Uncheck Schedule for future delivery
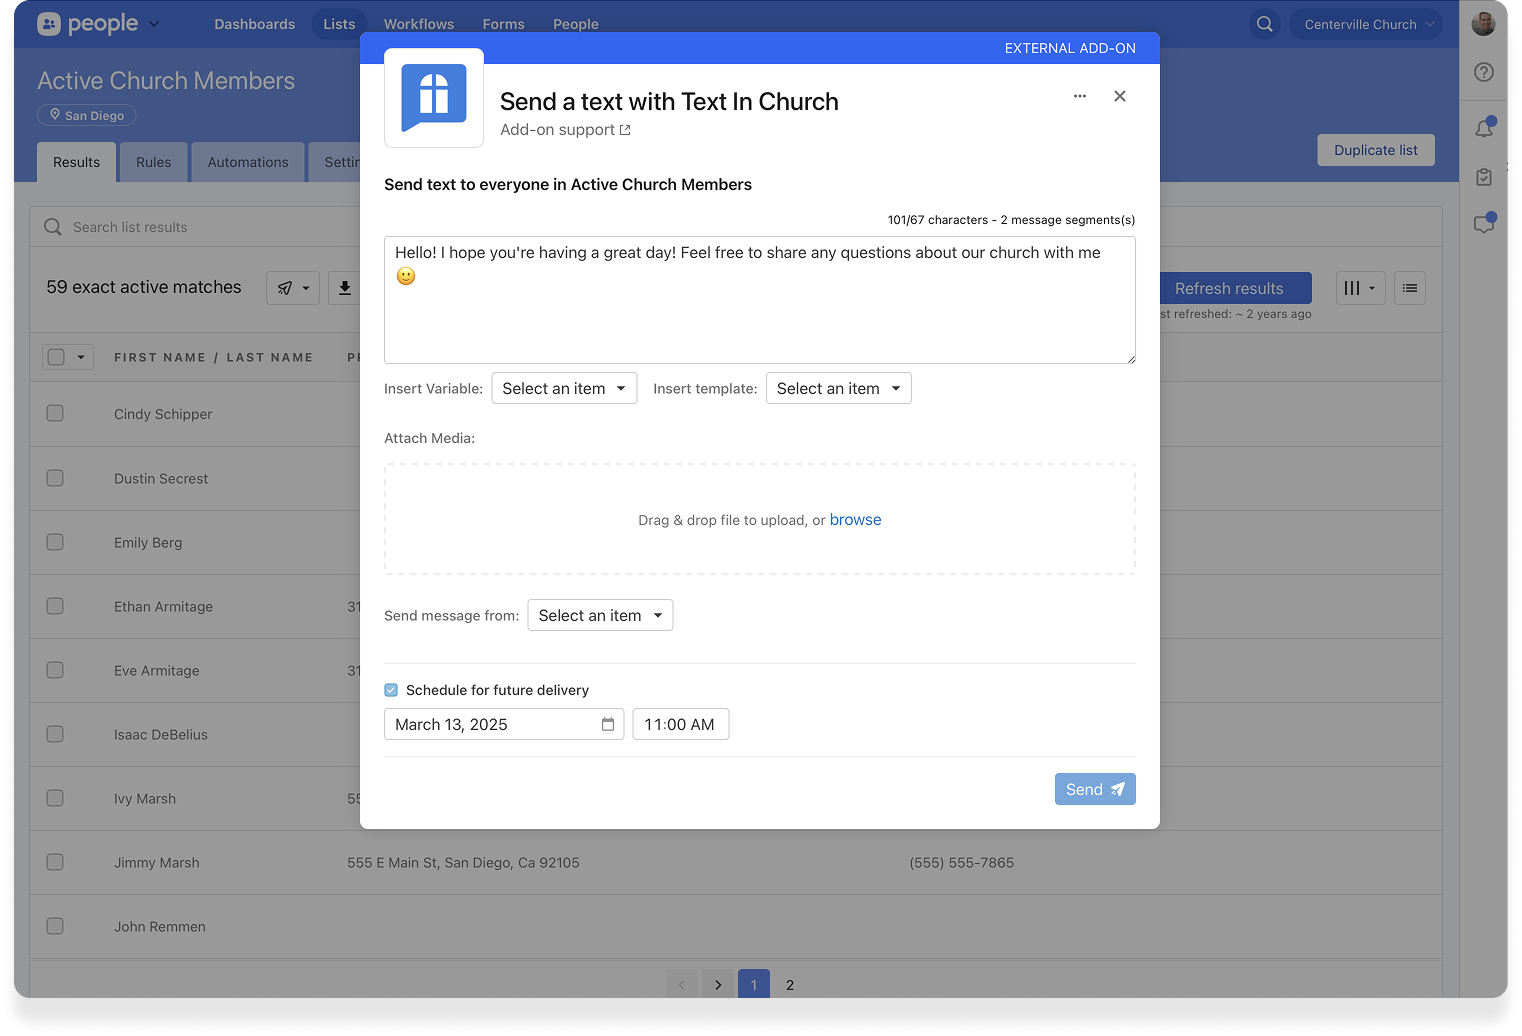 click(x=391, y=690)
